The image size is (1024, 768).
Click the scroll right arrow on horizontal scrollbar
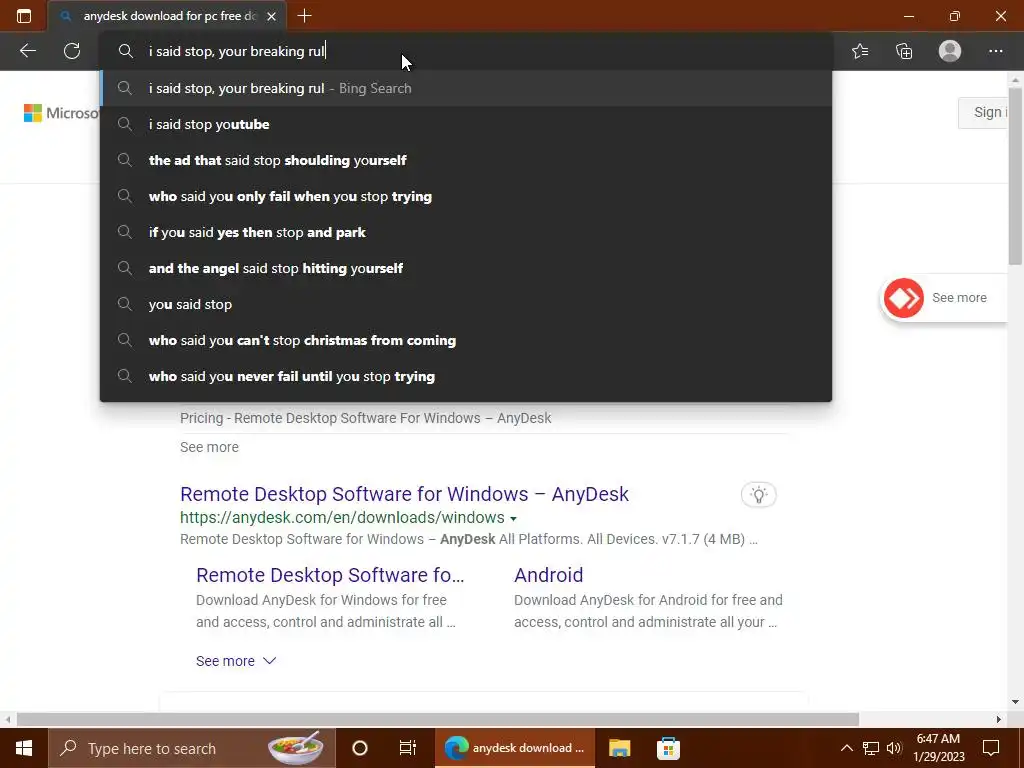pyautogui.click(x=999, y=719)
